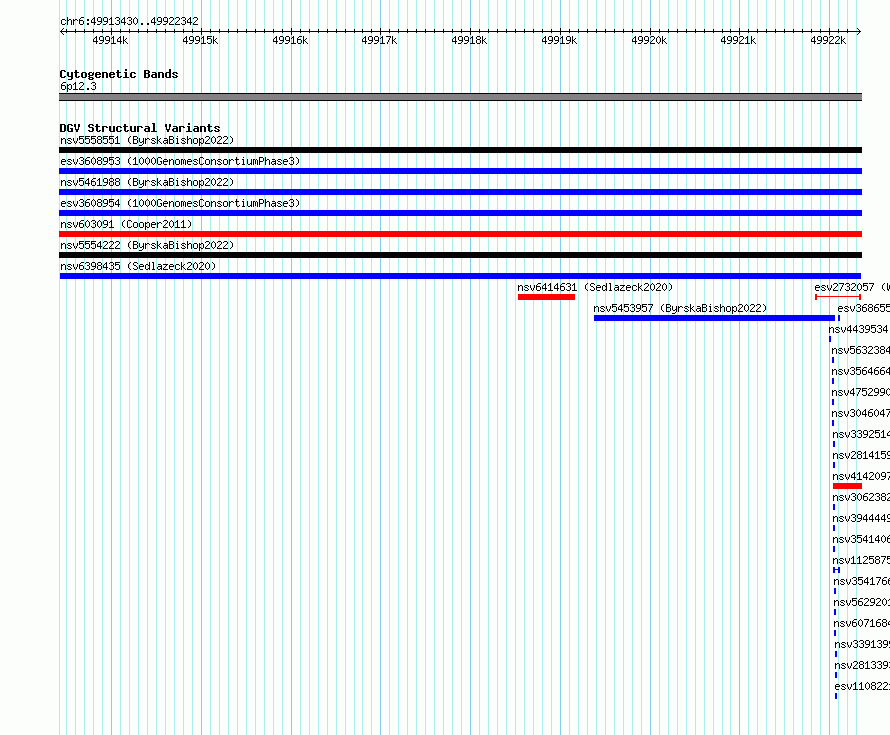Image resolution: width=890 pixels, height=735 pixels.
Task: Click the red bar under nsv6414631
Action: click(x=546, y=297)
